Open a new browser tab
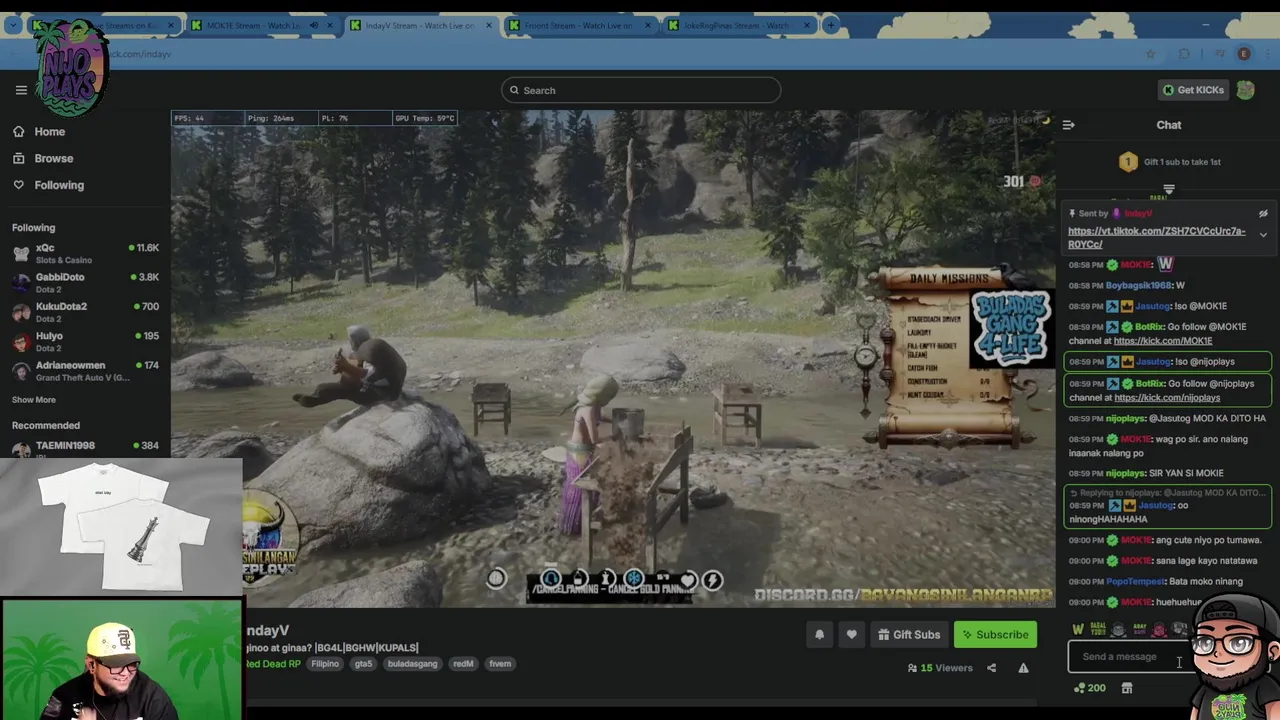 click(x=830, y=25)
